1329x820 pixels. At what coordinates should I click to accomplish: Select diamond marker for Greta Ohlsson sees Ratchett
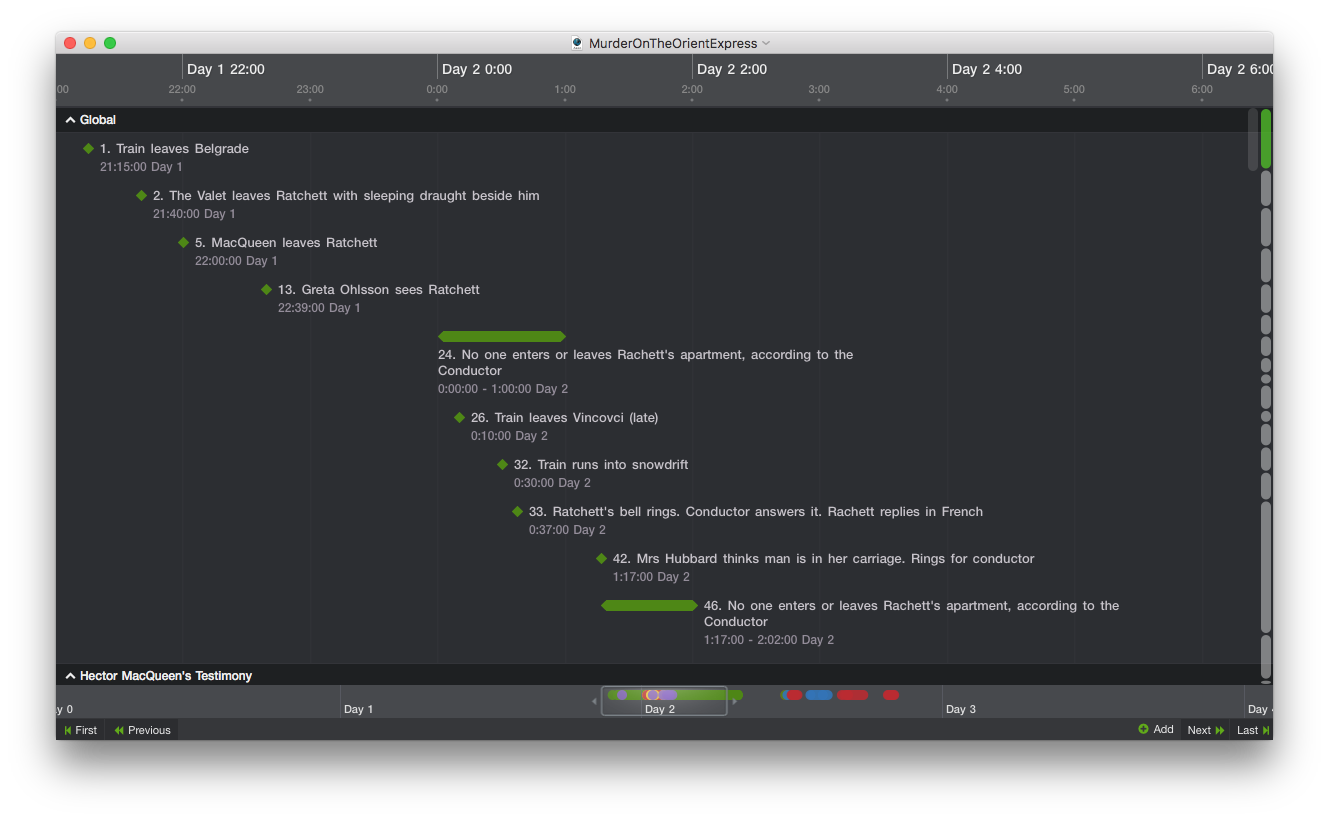(266, 289)
